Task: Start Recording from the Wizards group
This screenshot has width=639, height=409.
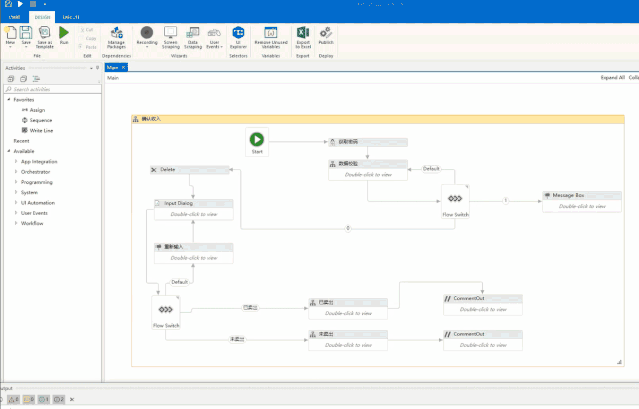Action: [x=147, y=37]
